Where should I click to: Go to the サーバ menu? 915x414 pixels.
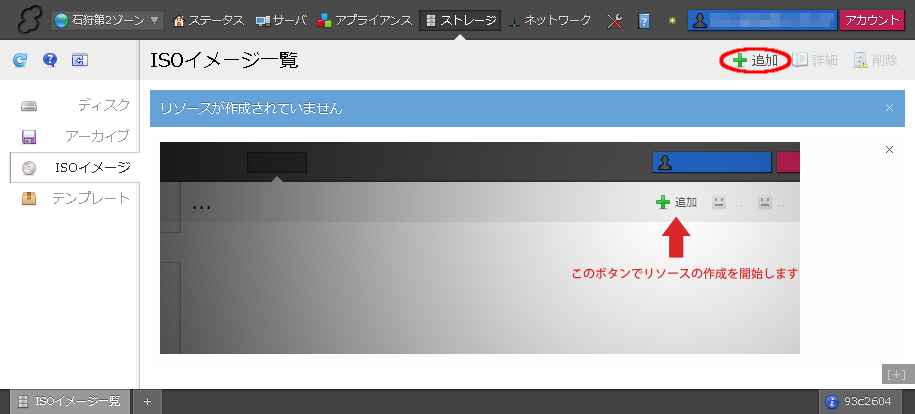pyautogui.click(x=282, y=20)
